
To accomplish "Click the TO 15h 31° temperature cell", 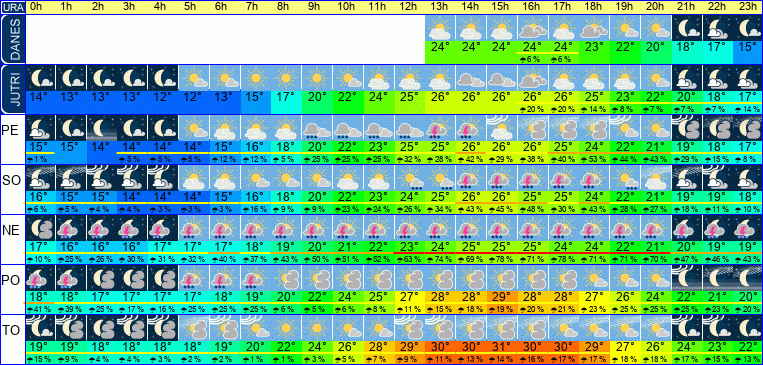I will point(502,346).
